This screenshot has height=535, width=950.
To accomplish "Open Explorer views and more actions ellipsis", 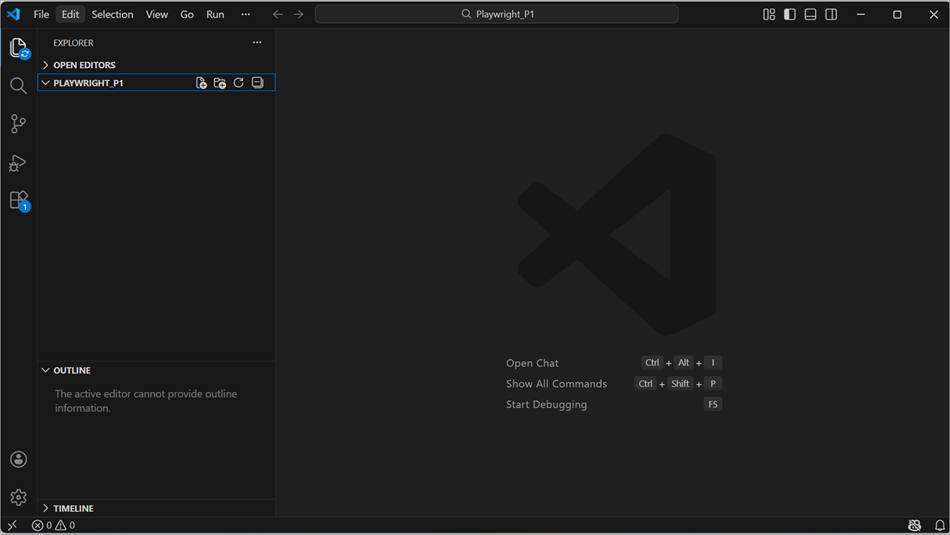I will click(257, 42).
